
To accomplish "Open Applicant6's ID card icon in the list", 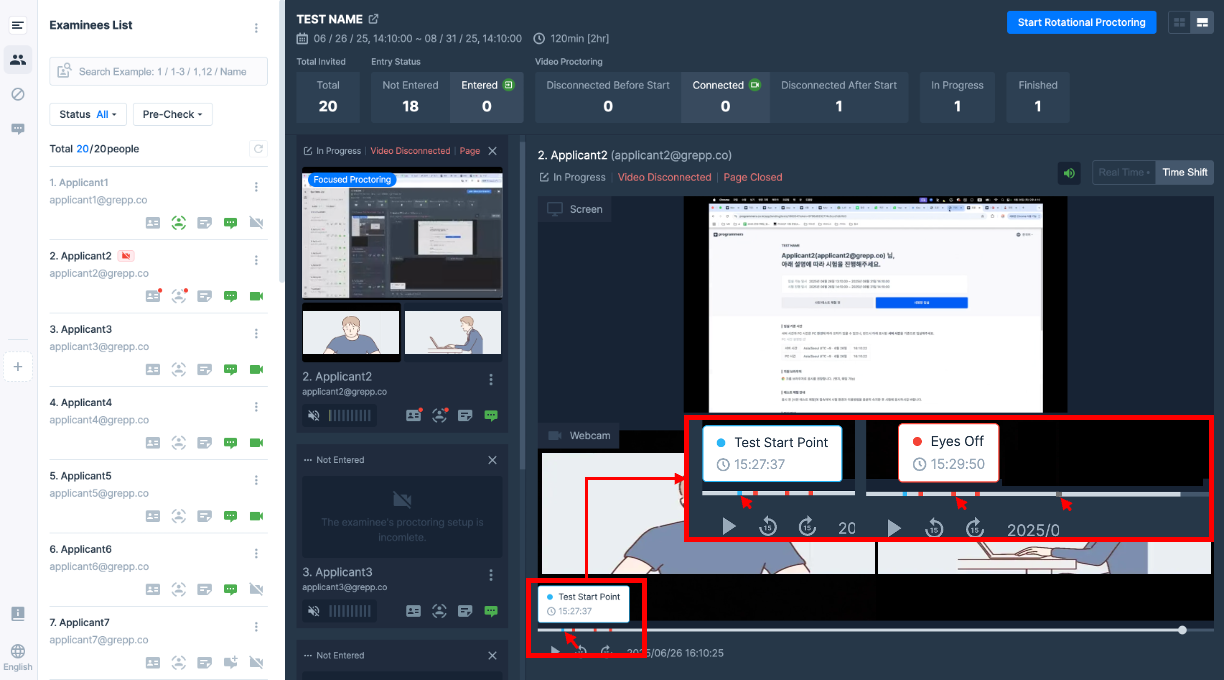I will point(153,589).
